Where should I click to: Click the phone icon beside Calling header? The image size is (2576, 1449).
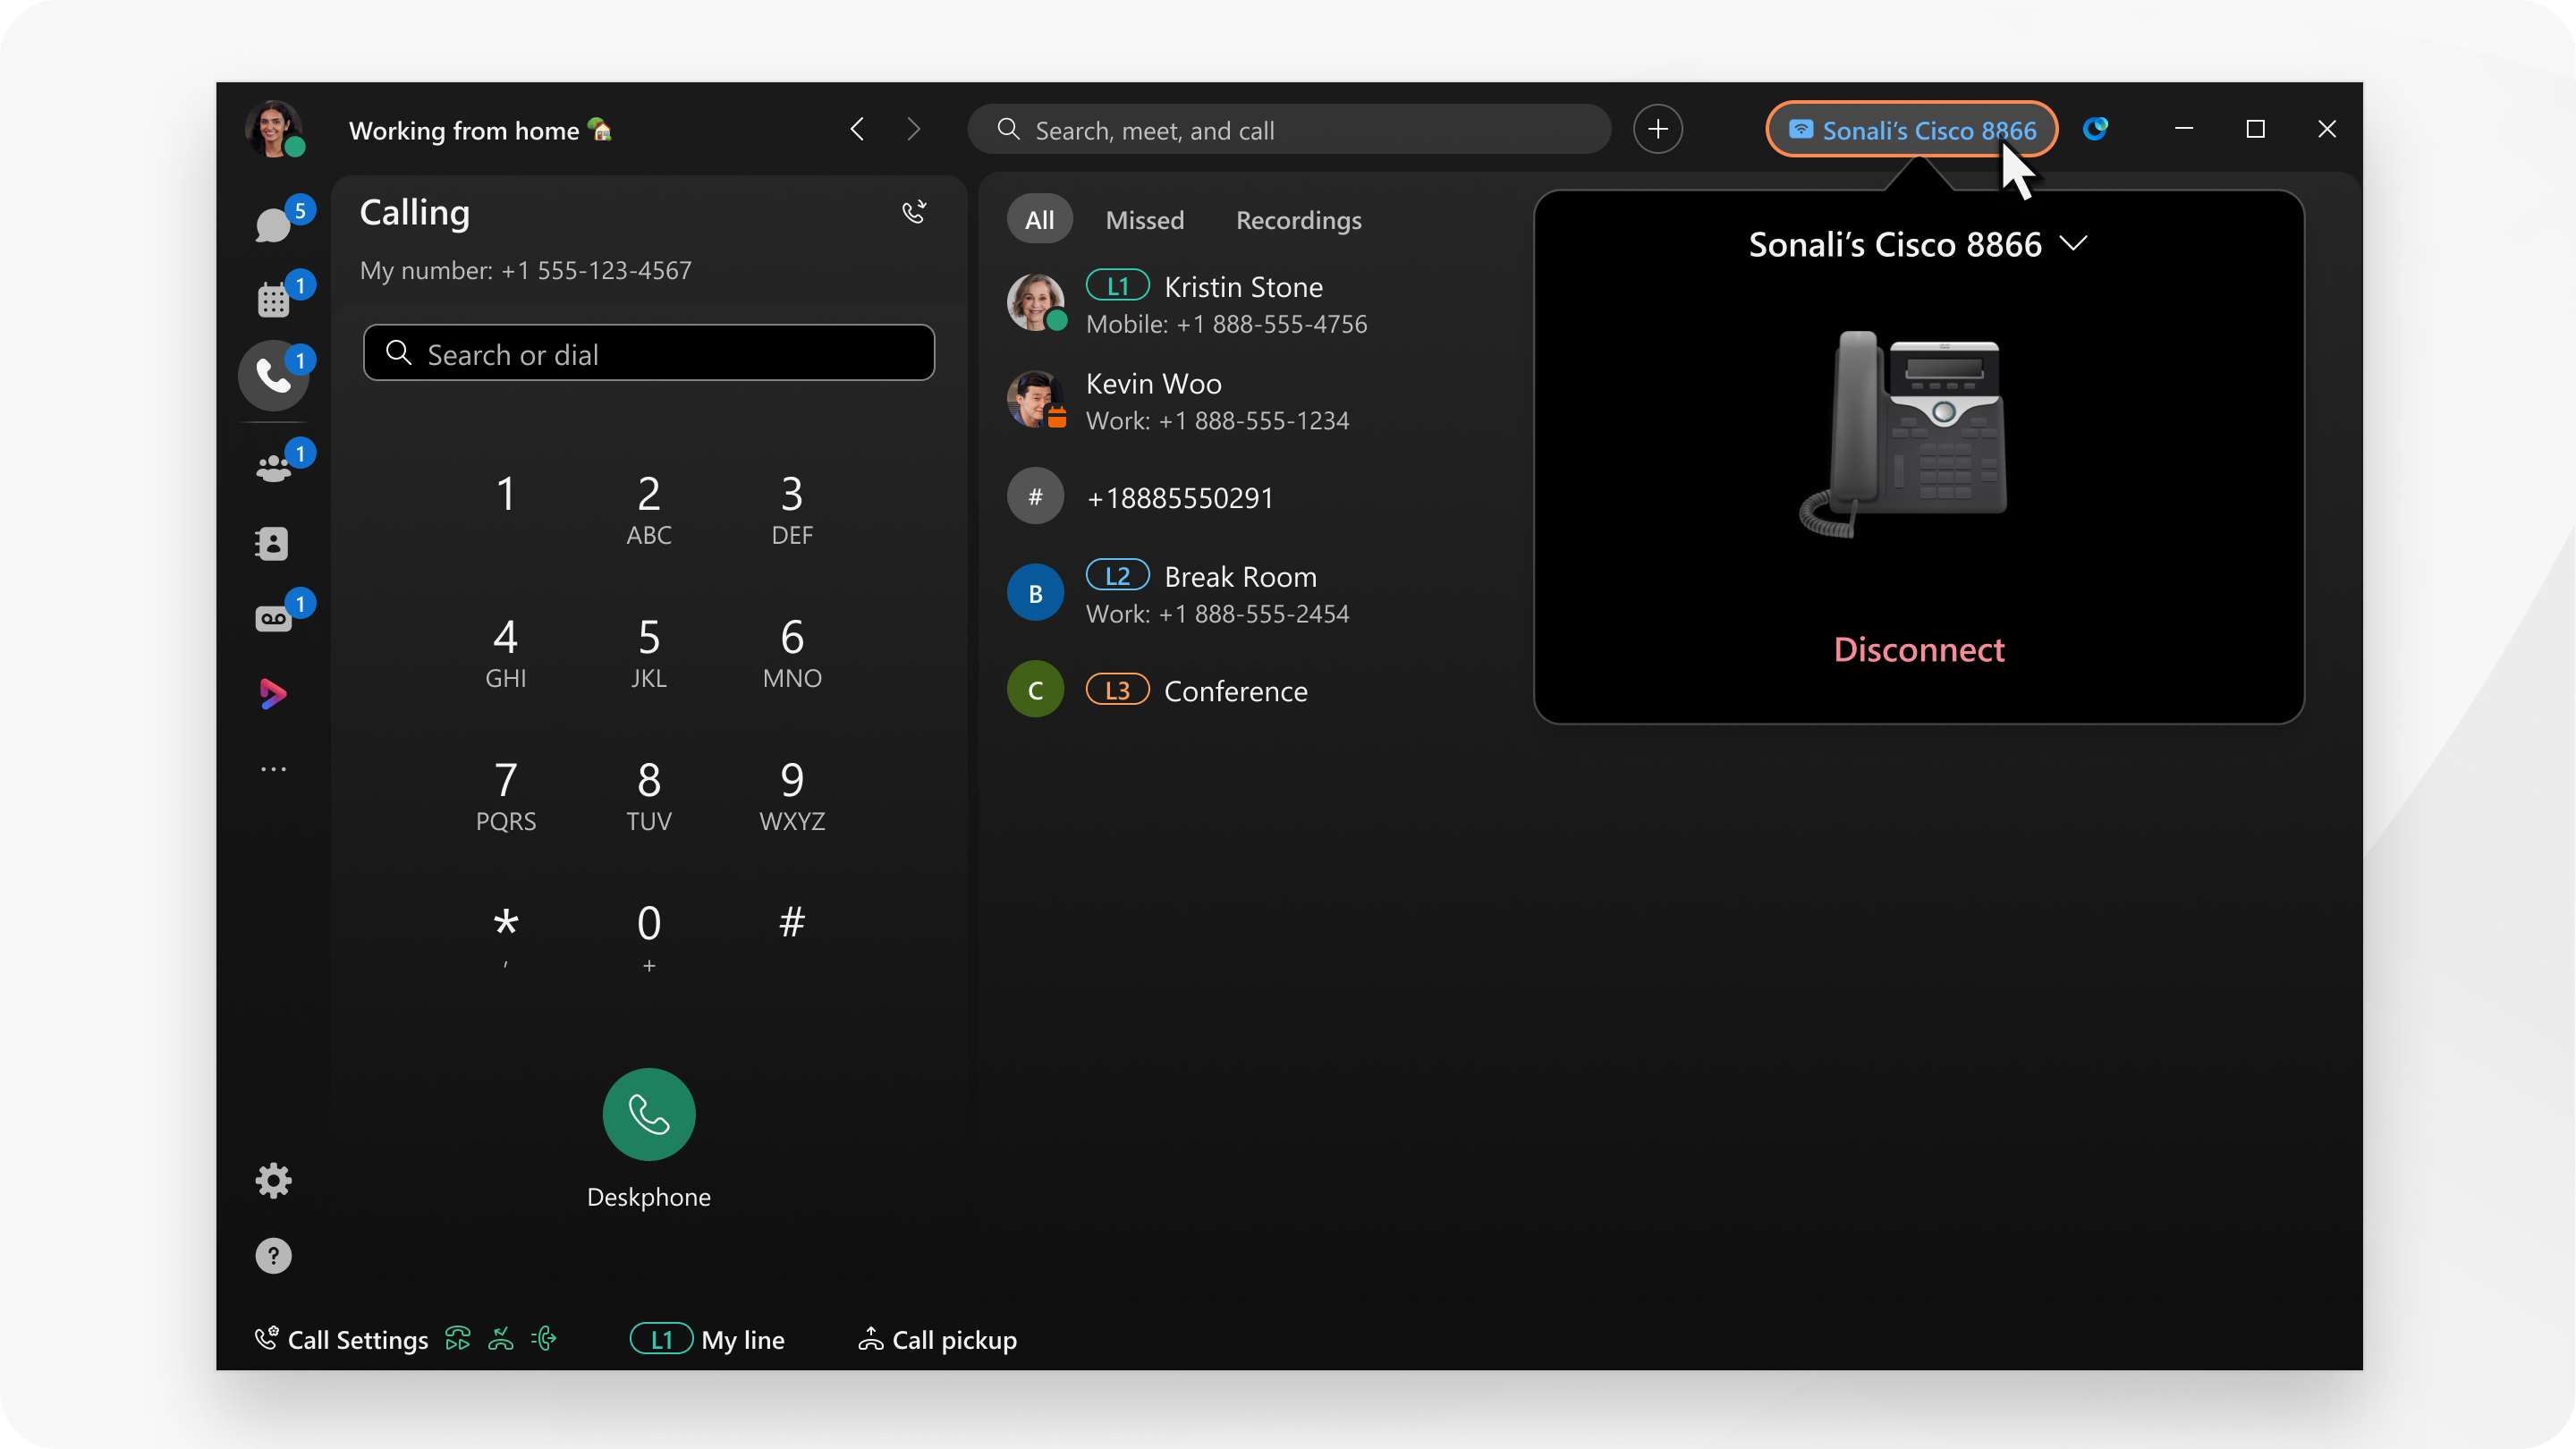(x=914, y=212)
